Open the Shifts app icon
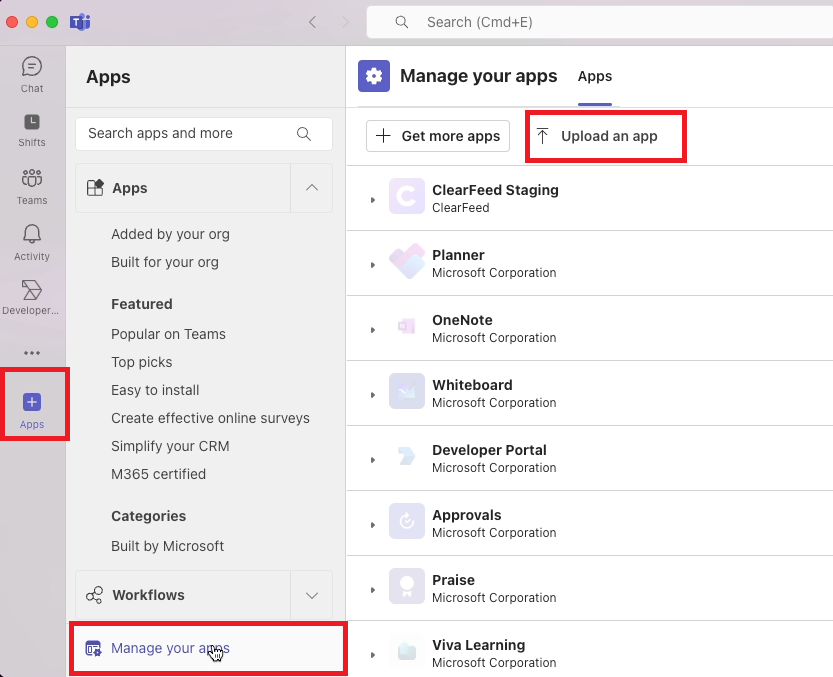833x677 pixels. click(32, 129)
